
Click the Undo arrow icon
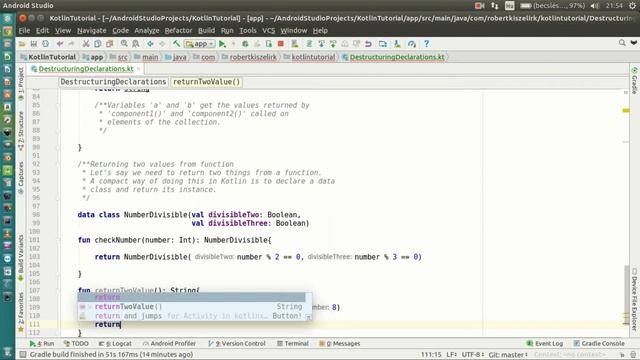(x=60, y=44)
